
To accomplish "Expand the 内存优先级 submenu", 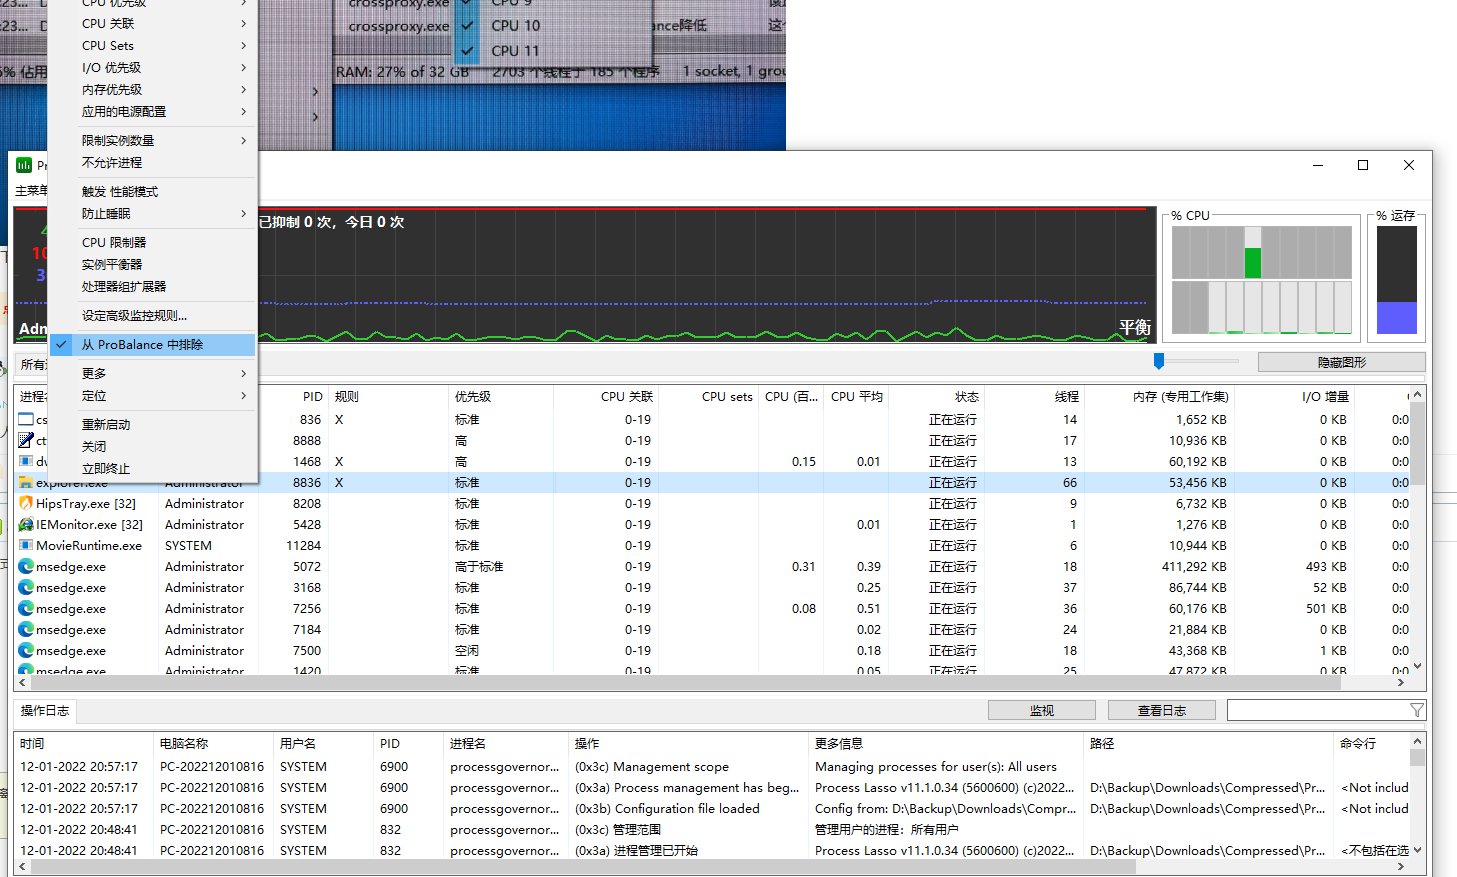I will pos(153,89).
